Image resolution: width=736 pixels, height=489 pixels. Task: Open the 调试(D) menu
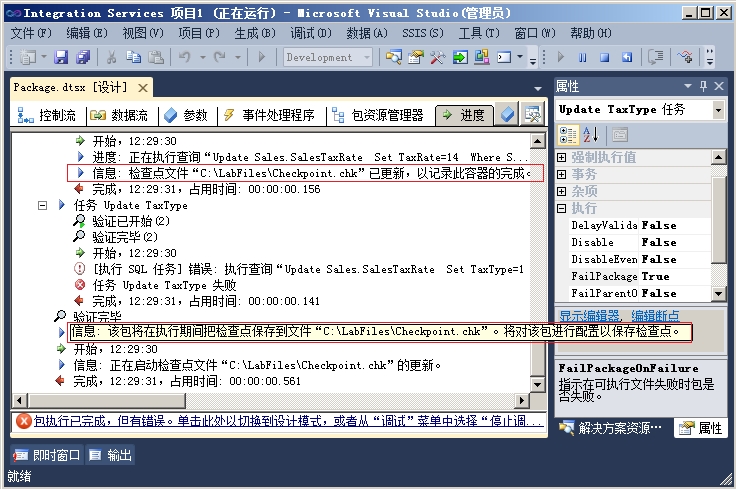[311, 33]
